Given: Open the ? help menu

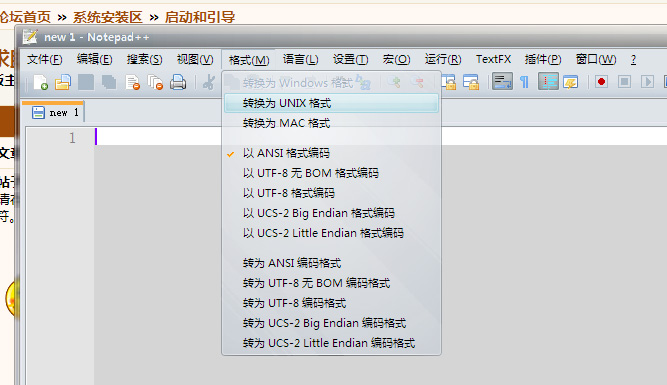Looking at the screenshot, I should (633, 60).
